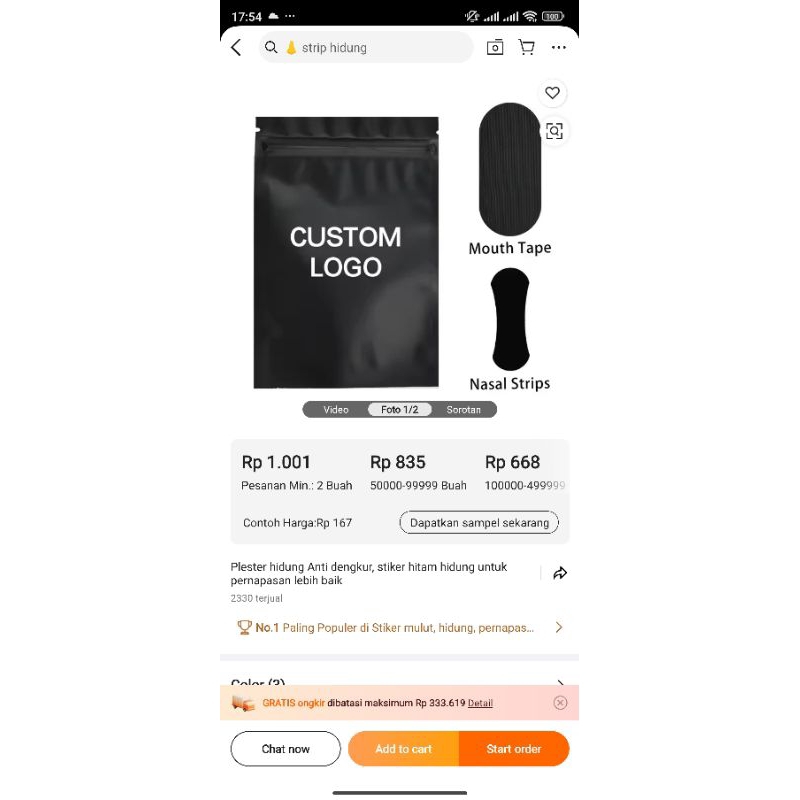This screenshot has width=800, height=800.
Task: Tap the visual search scan icon
Action: [x=554, y=131]
